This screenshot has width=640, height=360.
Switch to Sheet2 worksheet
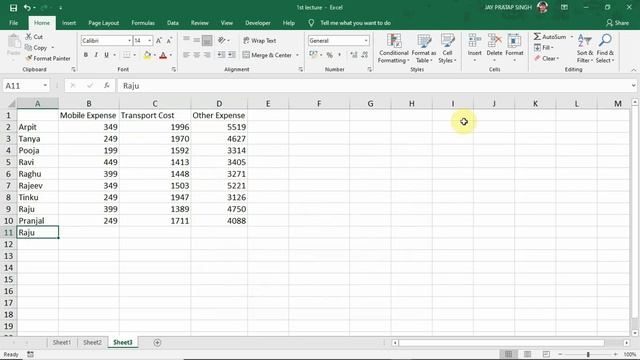(92, 342)
